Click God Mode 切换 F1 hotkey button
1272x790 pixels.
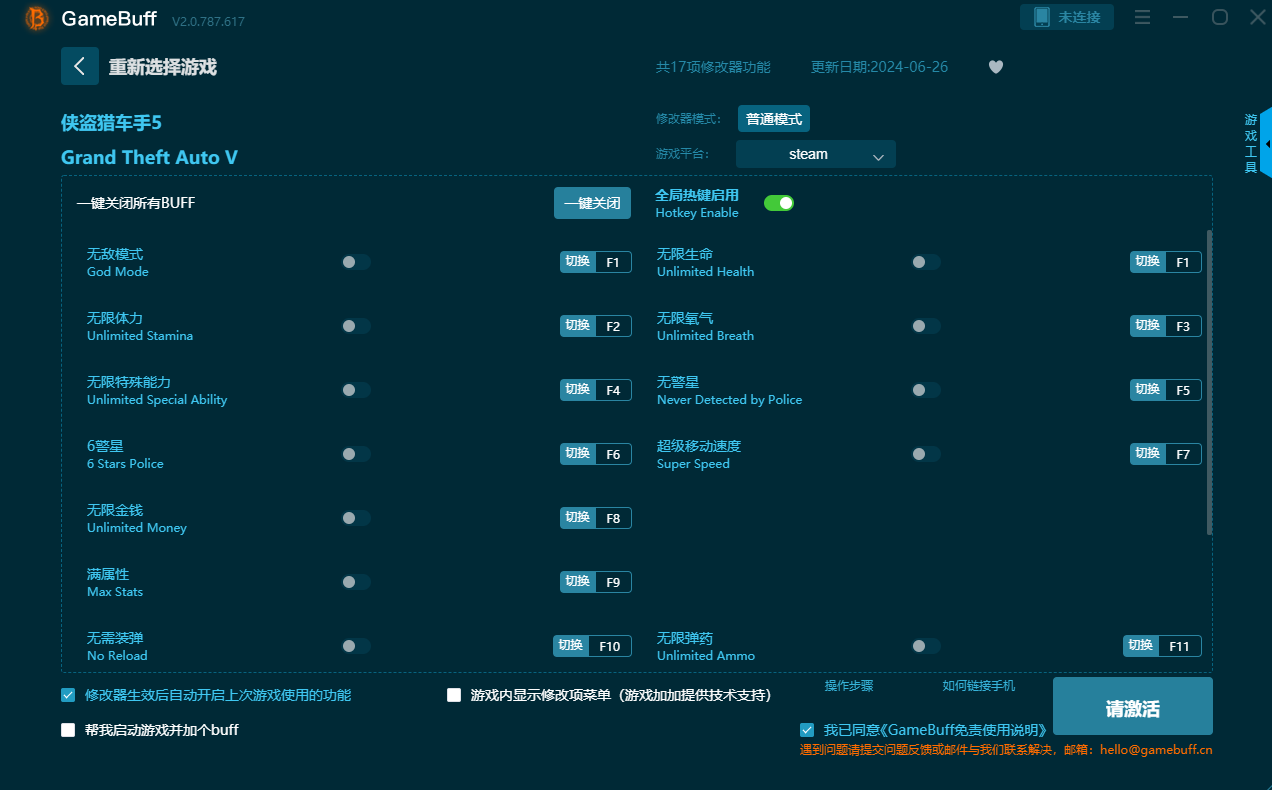tap(596, 262)
